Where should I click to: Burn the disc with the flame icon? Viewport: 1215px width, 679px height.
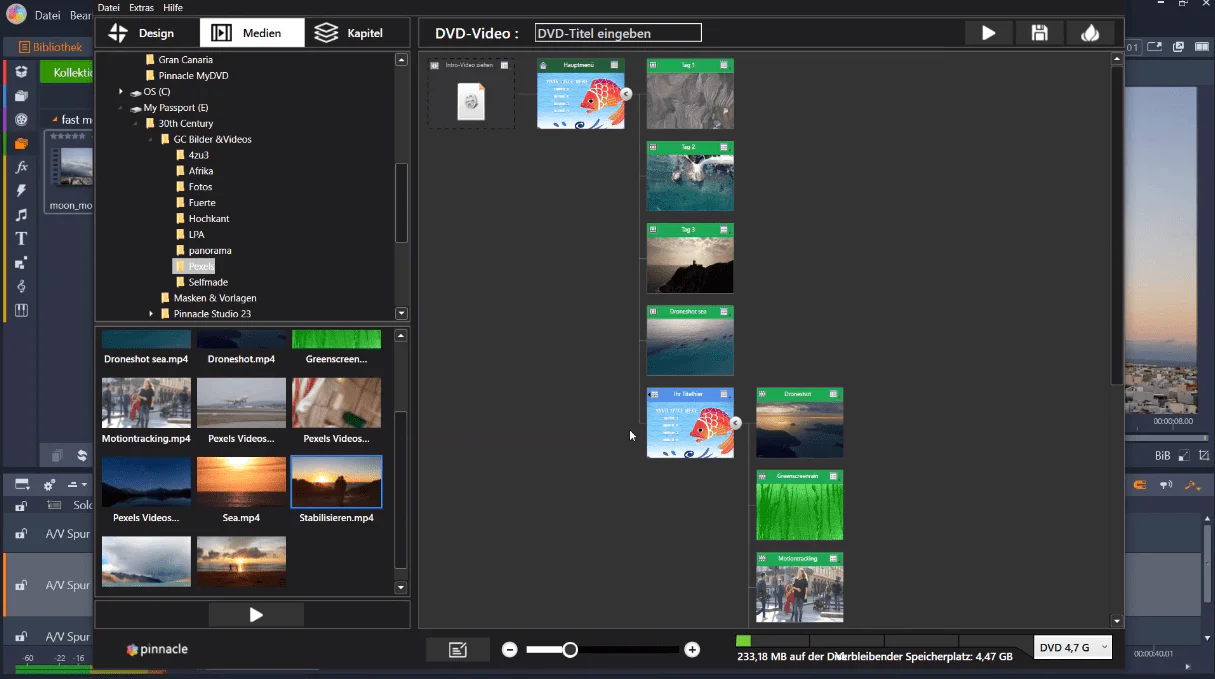click(x=1091, y=33)
